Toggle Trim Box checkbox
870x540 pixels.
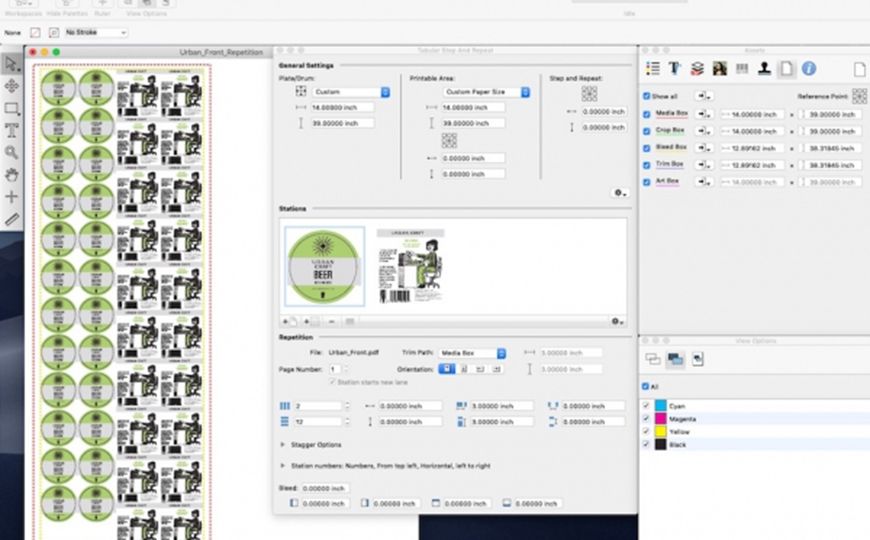point(646,165)
